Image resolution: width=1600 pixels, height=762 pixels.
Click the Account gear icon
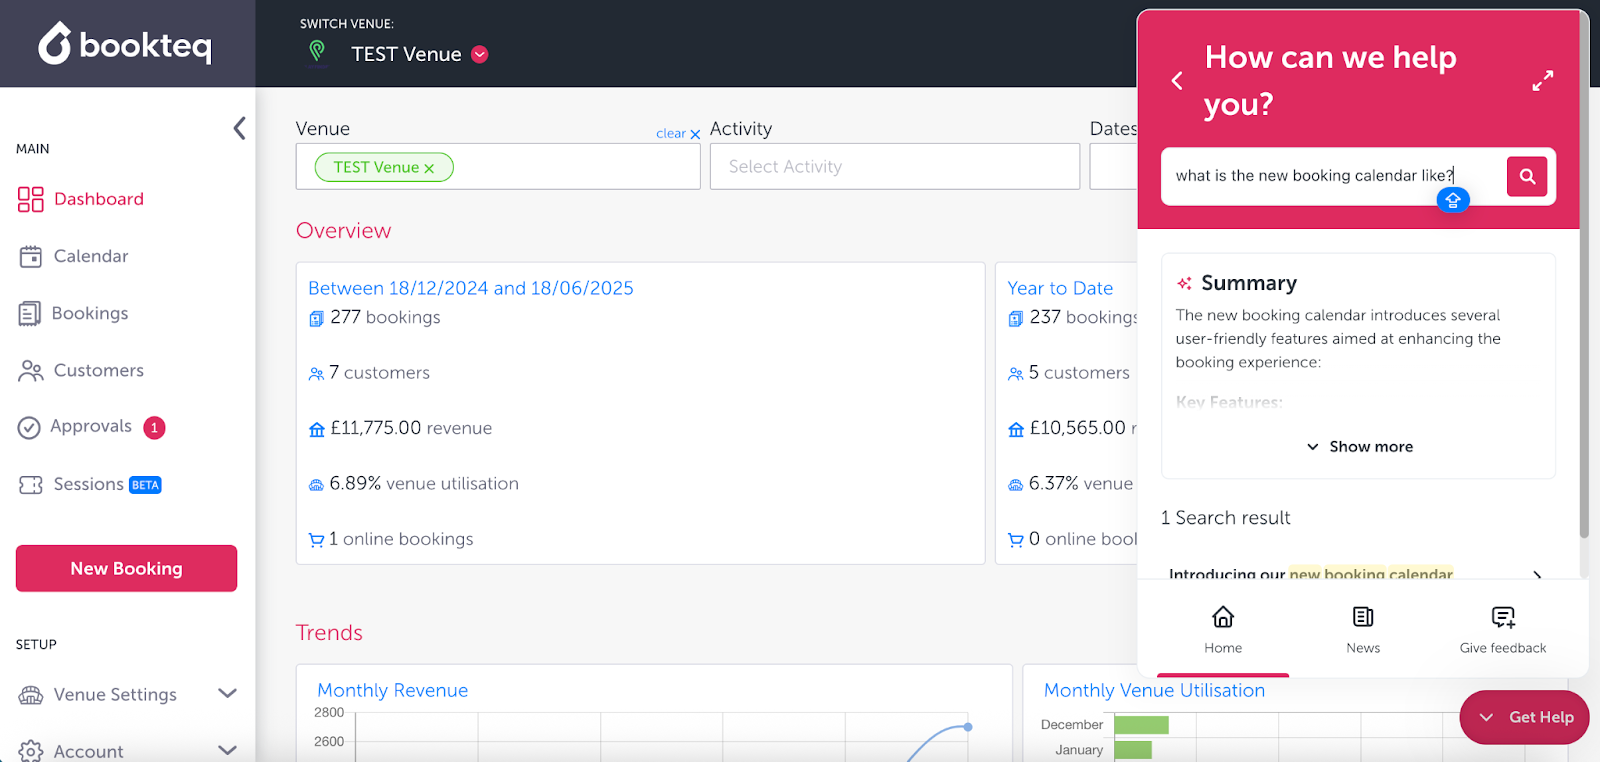pyautogui.click(x=31, y=751)
